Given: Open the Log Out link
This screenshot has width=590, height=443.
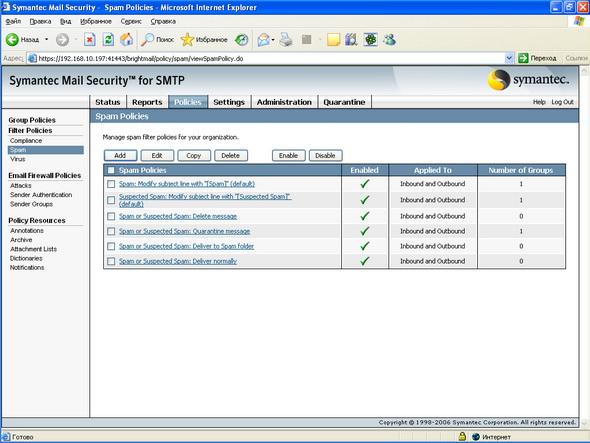Looking at the screenshot, I should [x=562, y=102].
